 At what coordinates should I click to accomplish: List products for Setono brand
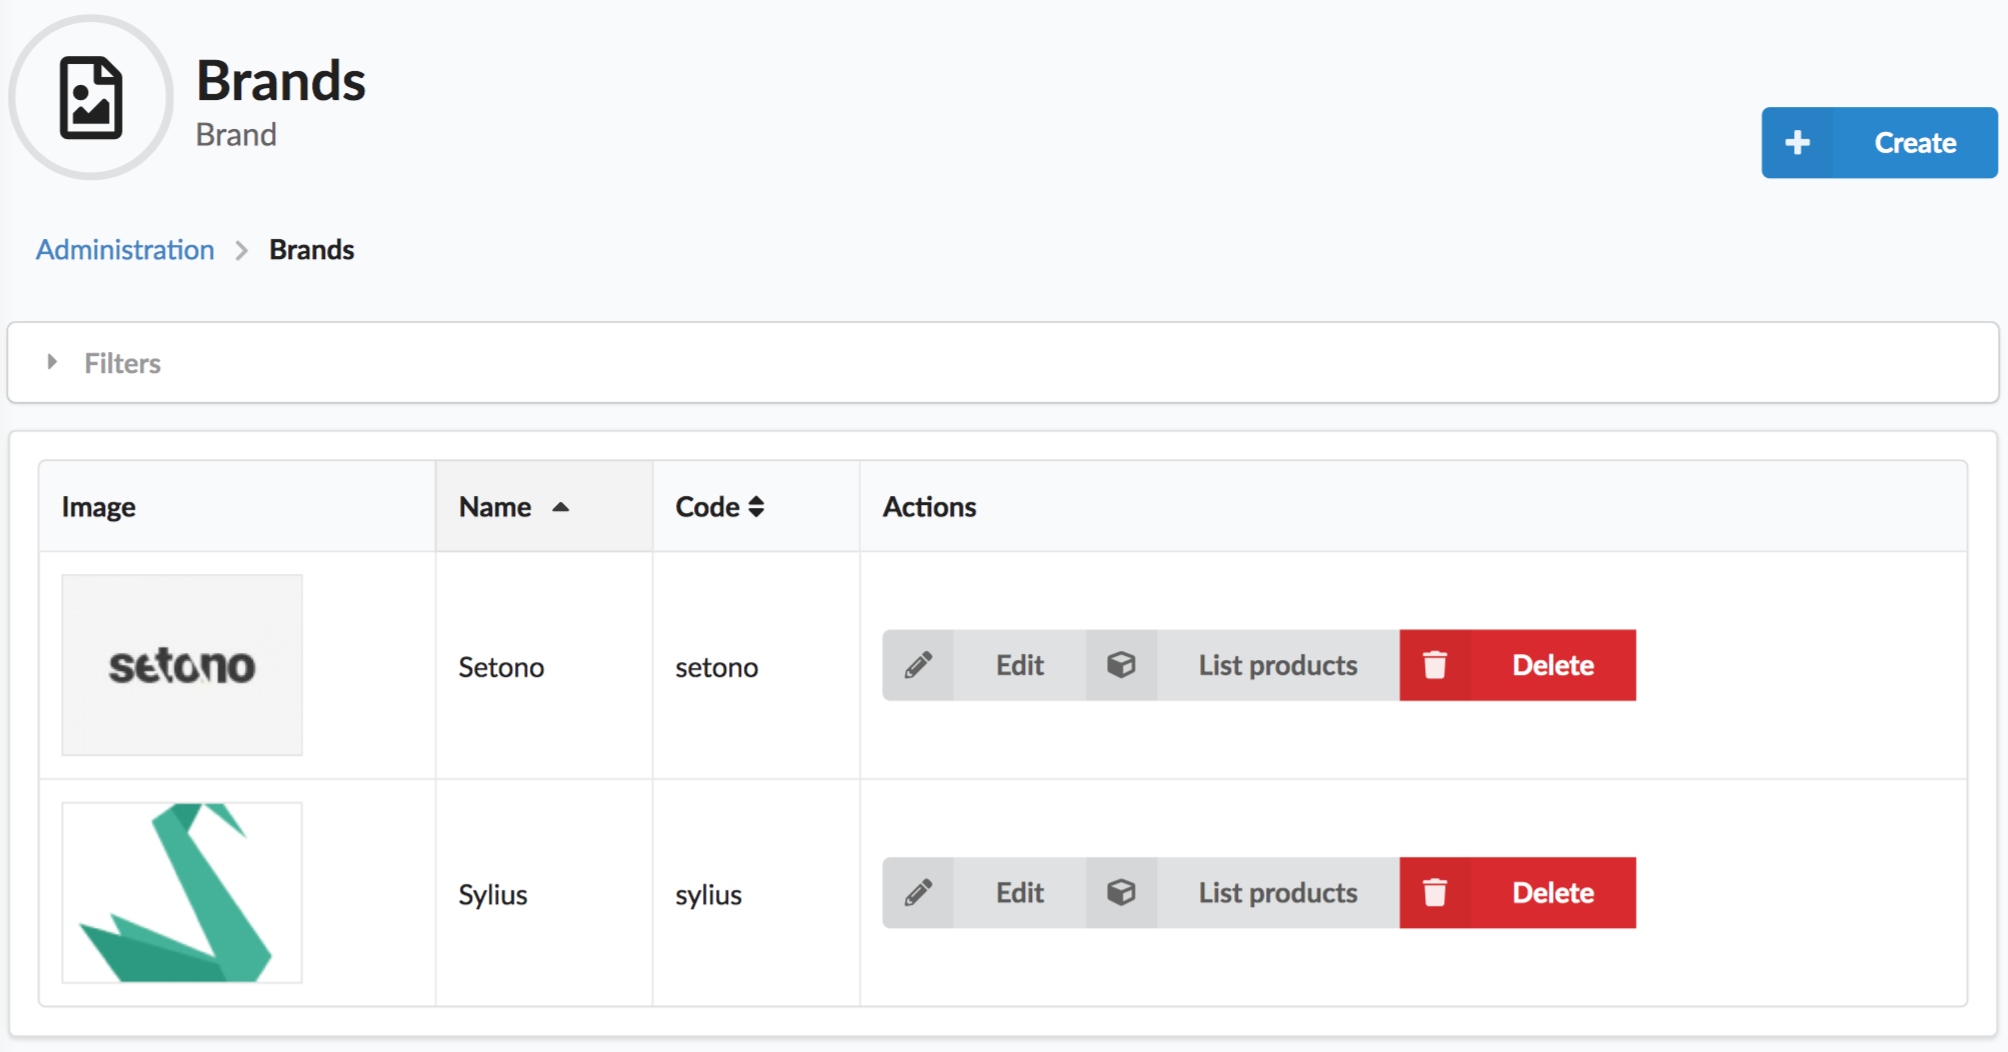(x=1277, y=665)
